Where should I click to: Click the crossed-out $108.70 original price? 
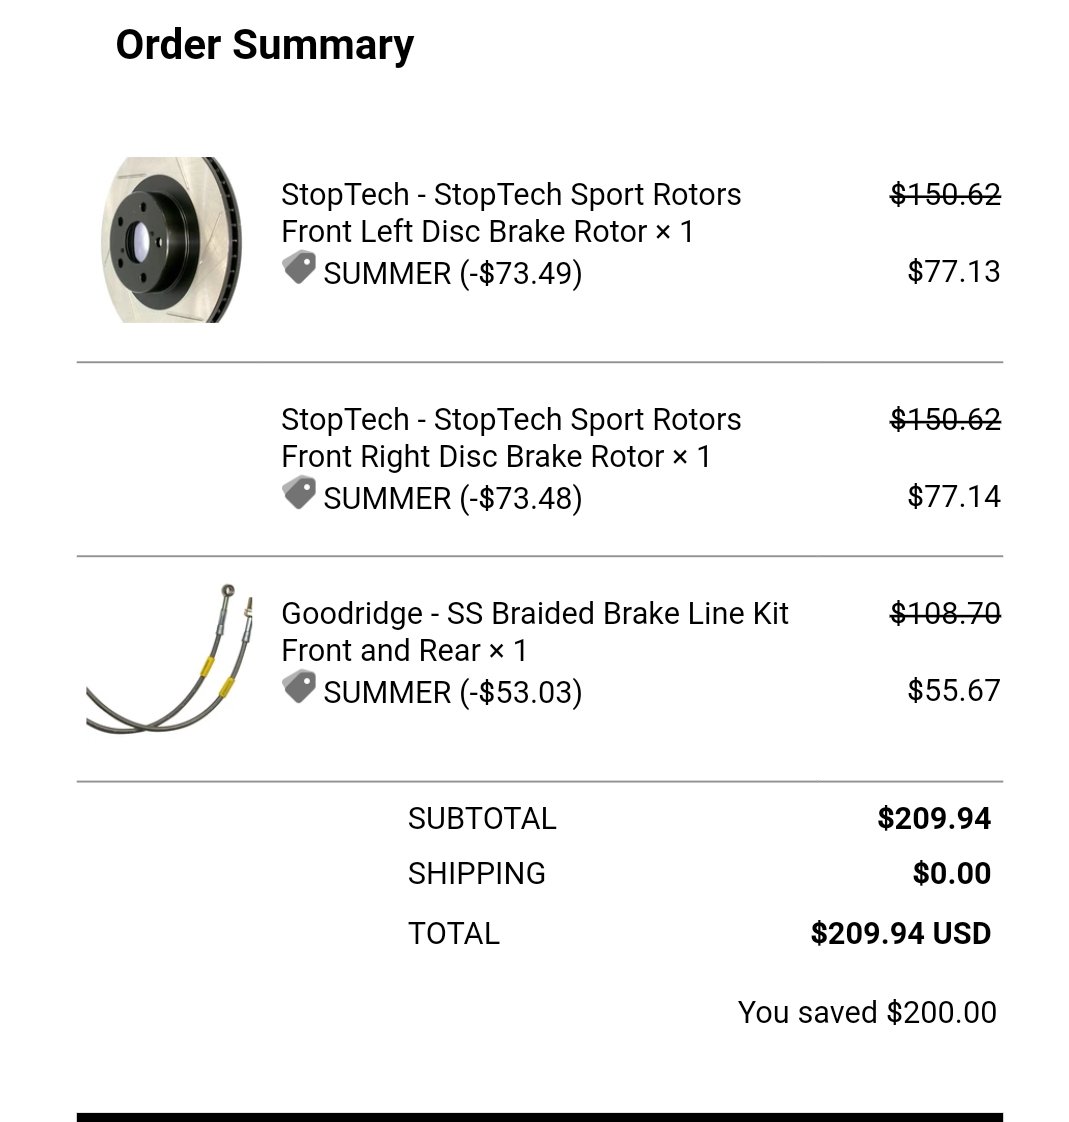point(944,613)
